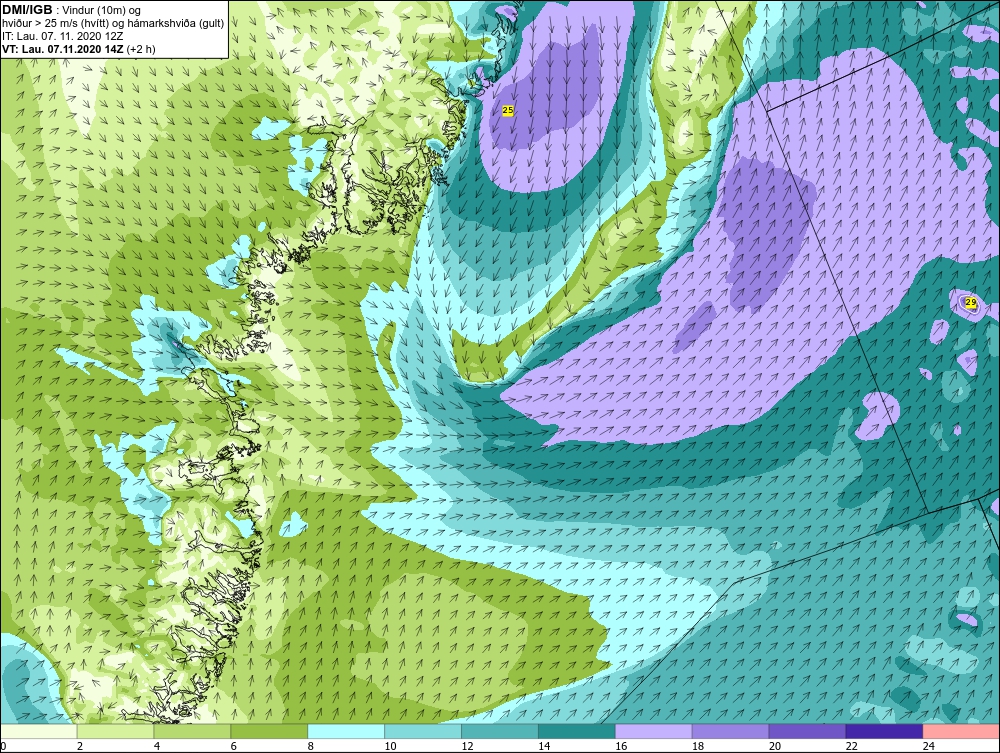Select the pink swatch above 24 m/s
This screenshot has width=1000, height=753.
click(x=961, y=731)
